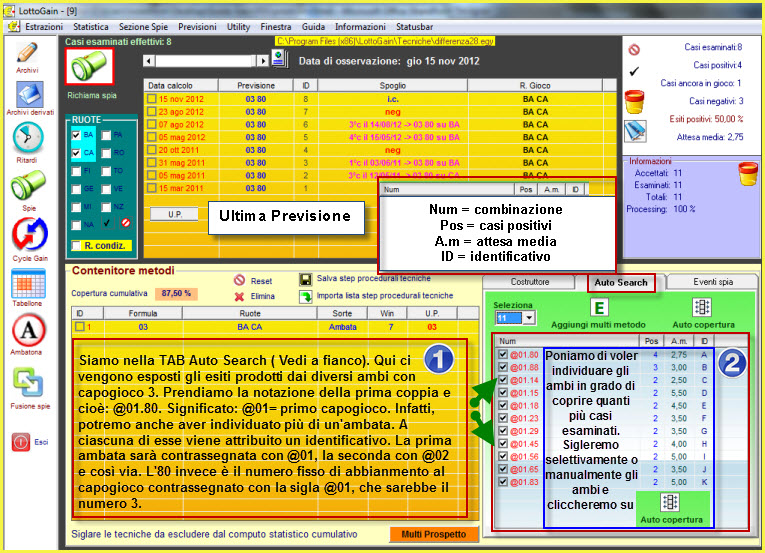Open Fusione spie sidebar icon

[28, 382]
